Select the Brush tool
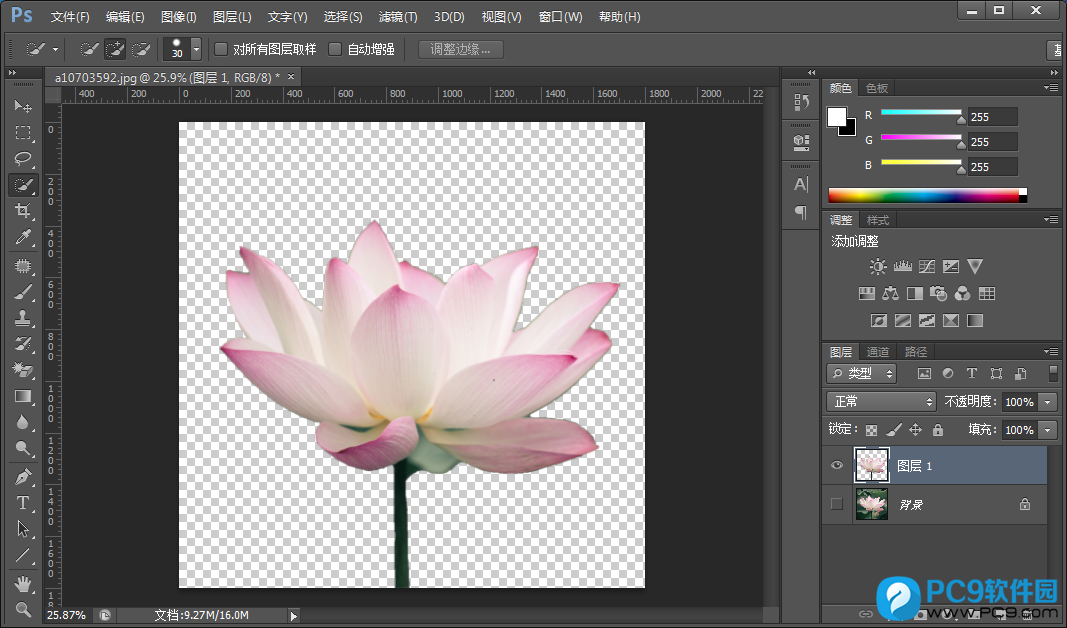Viewport: 1067px width, 628px height. pyautogui.click(x=23, y=292)
